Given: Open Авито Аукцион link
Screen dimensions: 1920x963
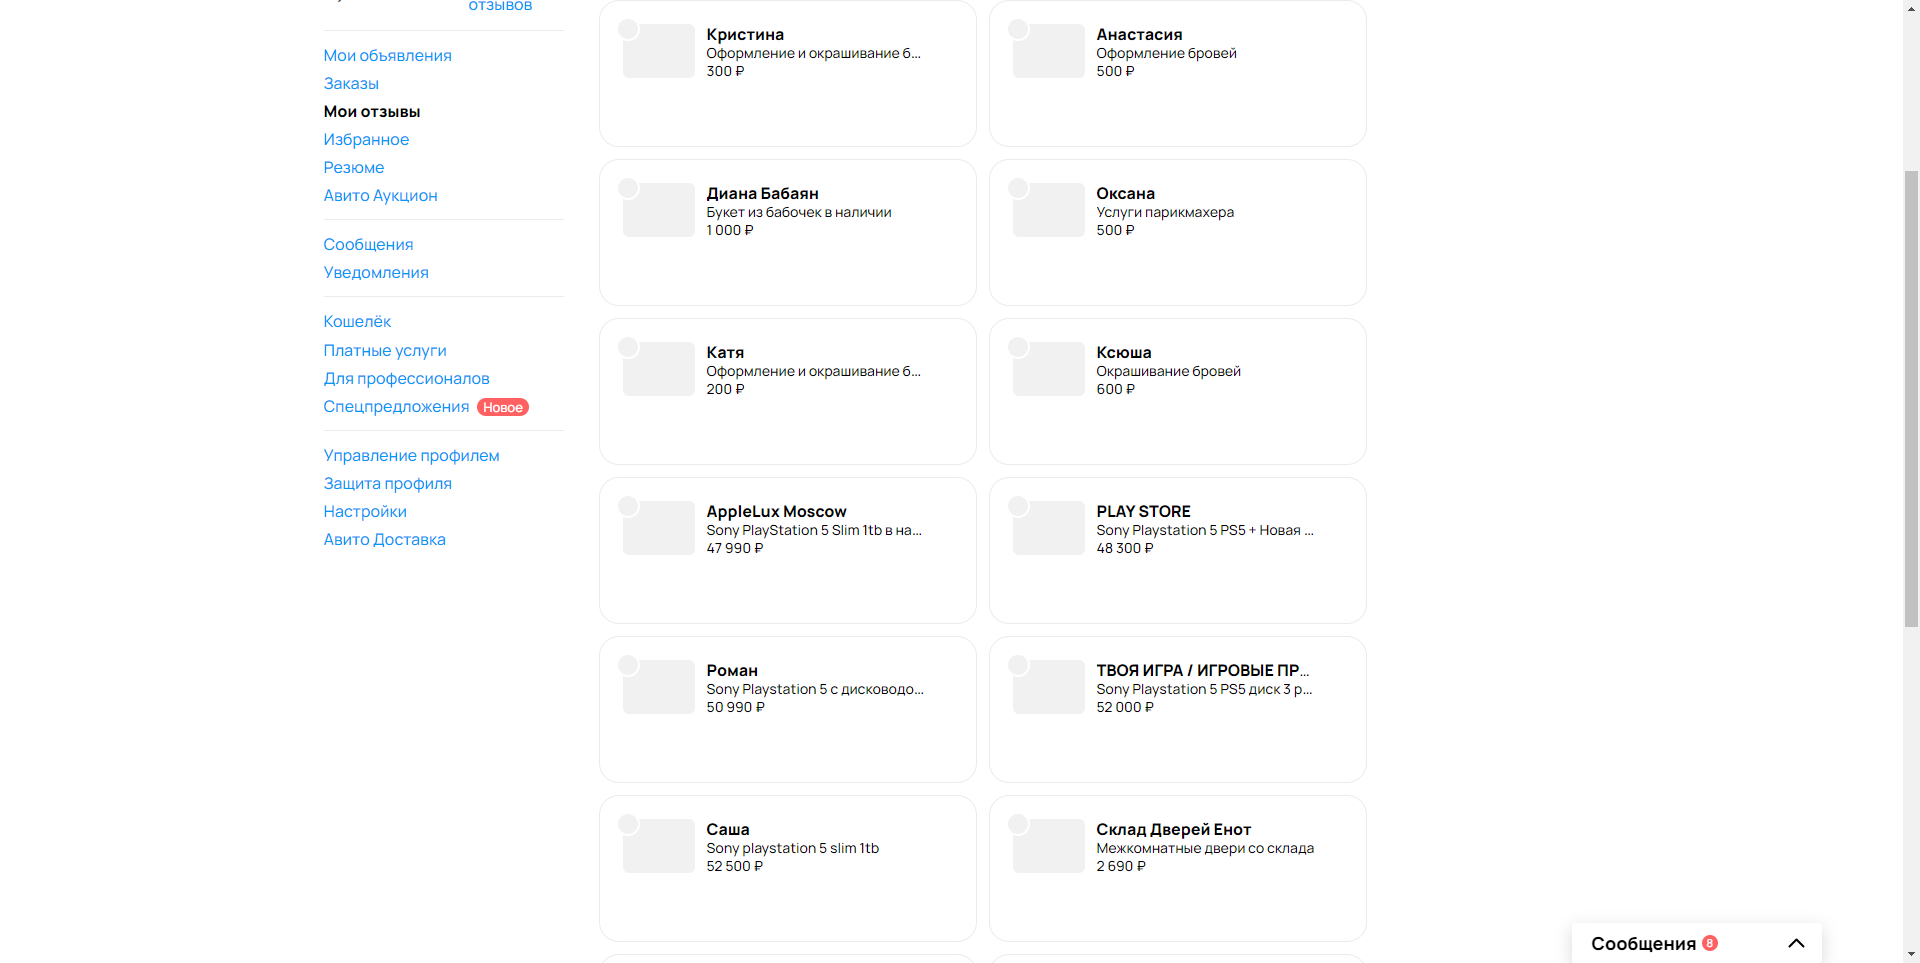Looking at the screenshot, I should click(x=380, y=195).
